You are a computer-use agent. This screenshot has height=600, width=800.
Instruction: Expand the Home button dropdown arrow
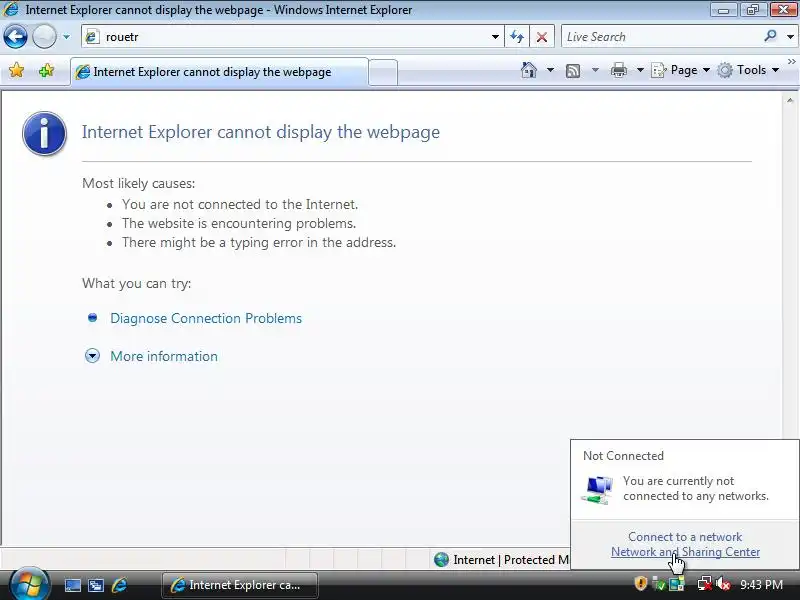[x=551, y=70]
